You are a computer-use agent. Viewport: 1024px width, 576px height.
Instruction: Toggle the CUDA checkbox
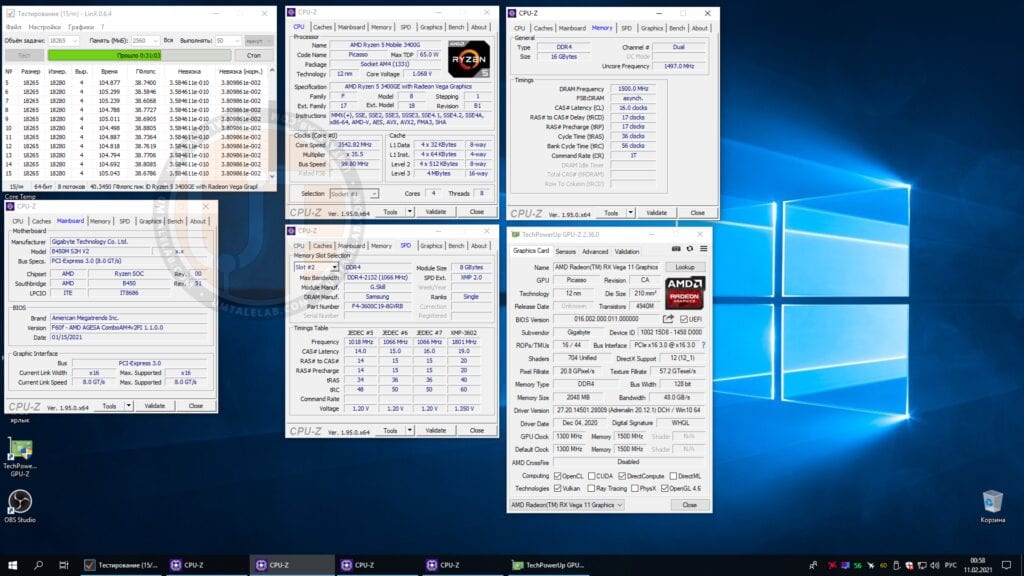591,476
